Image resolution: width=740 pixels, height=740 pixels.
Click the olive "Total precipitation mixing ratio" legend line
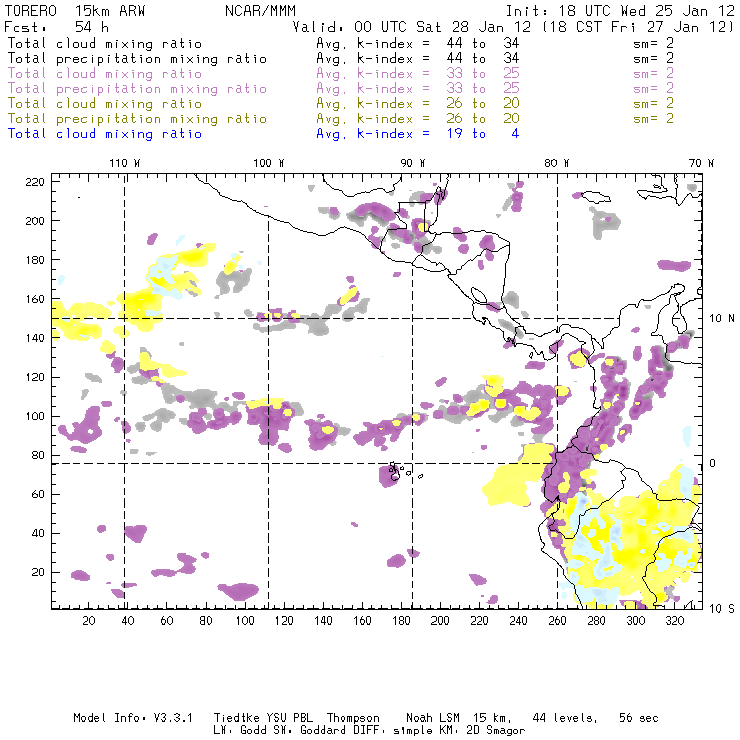point(137,119)
